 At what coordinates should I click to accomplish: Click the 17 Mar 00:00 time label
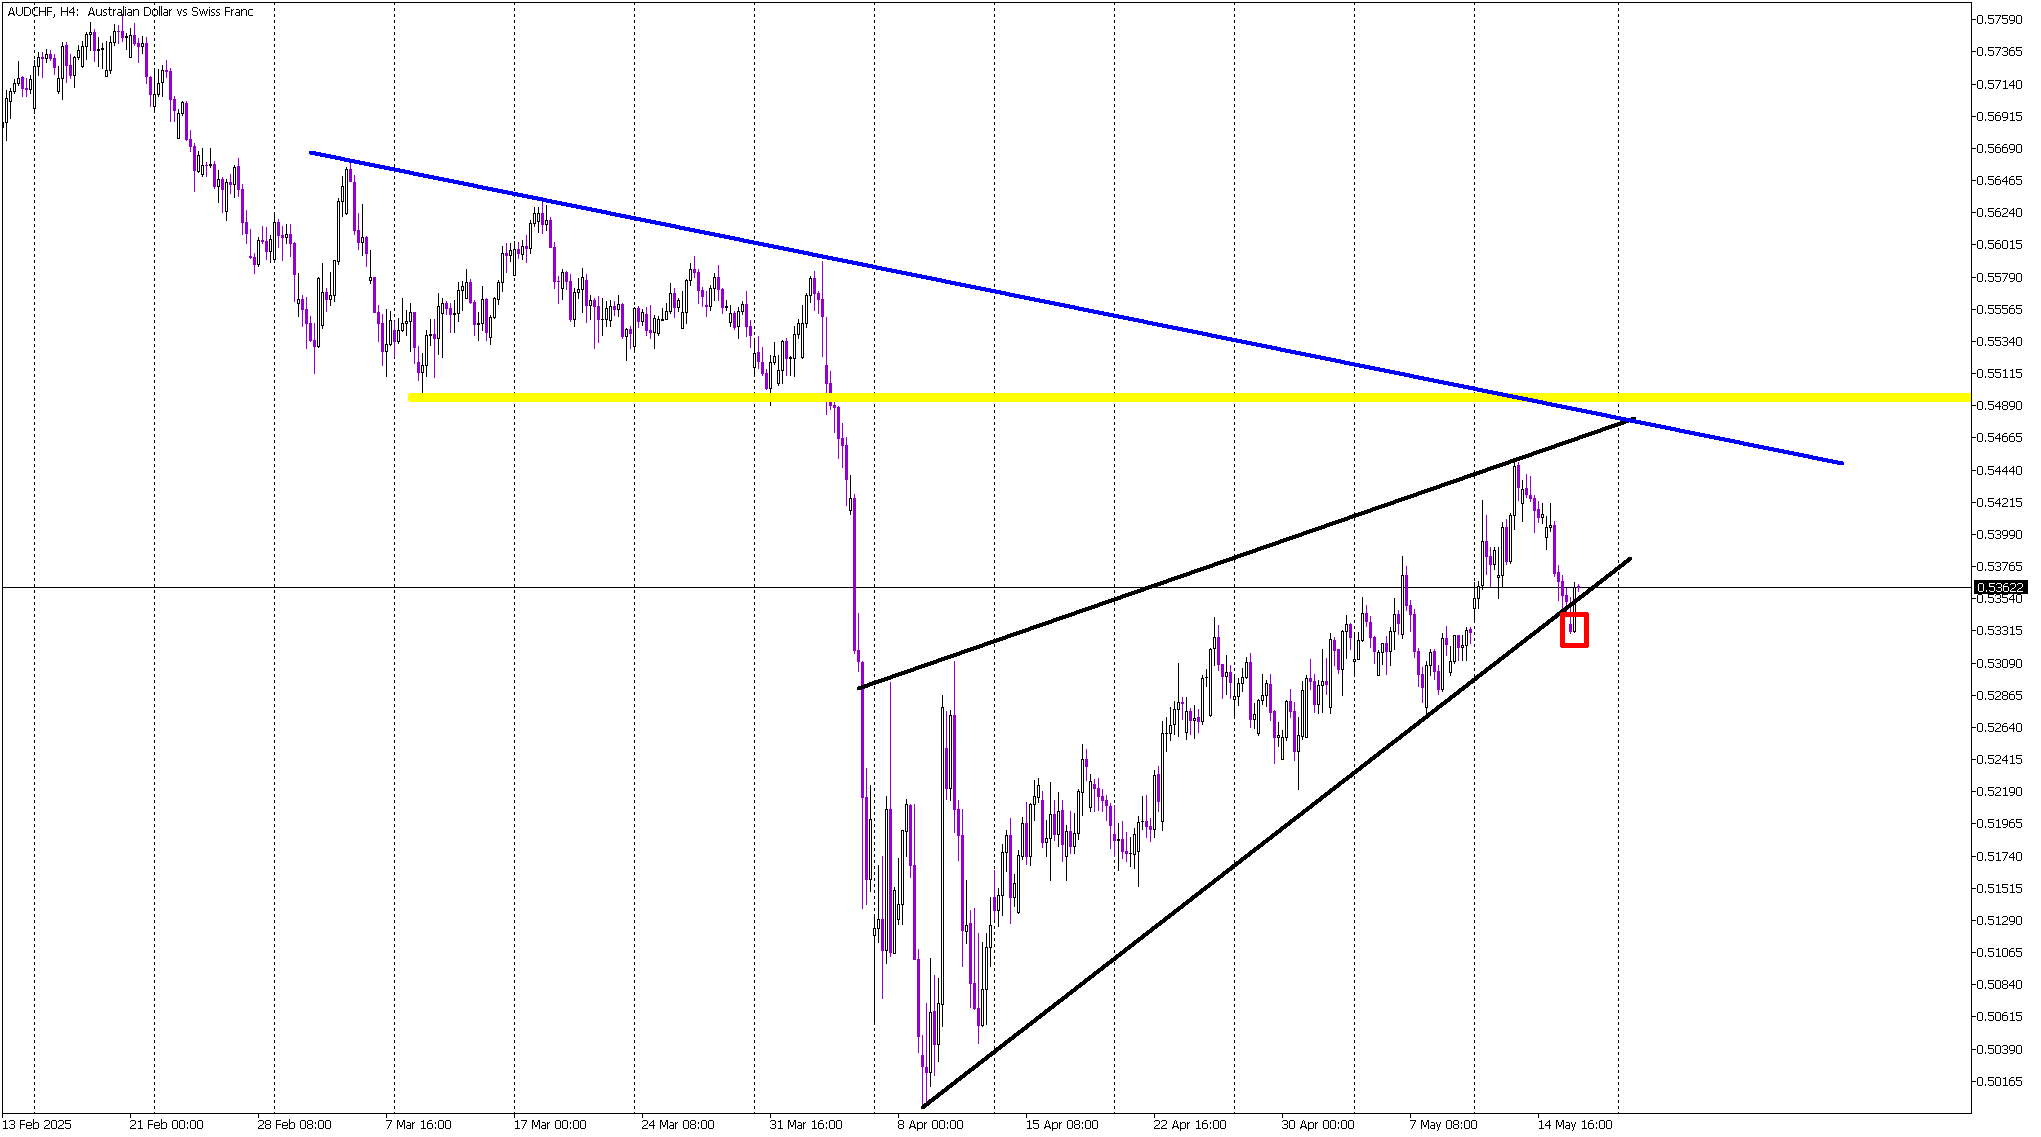(x=550, y=1125)
